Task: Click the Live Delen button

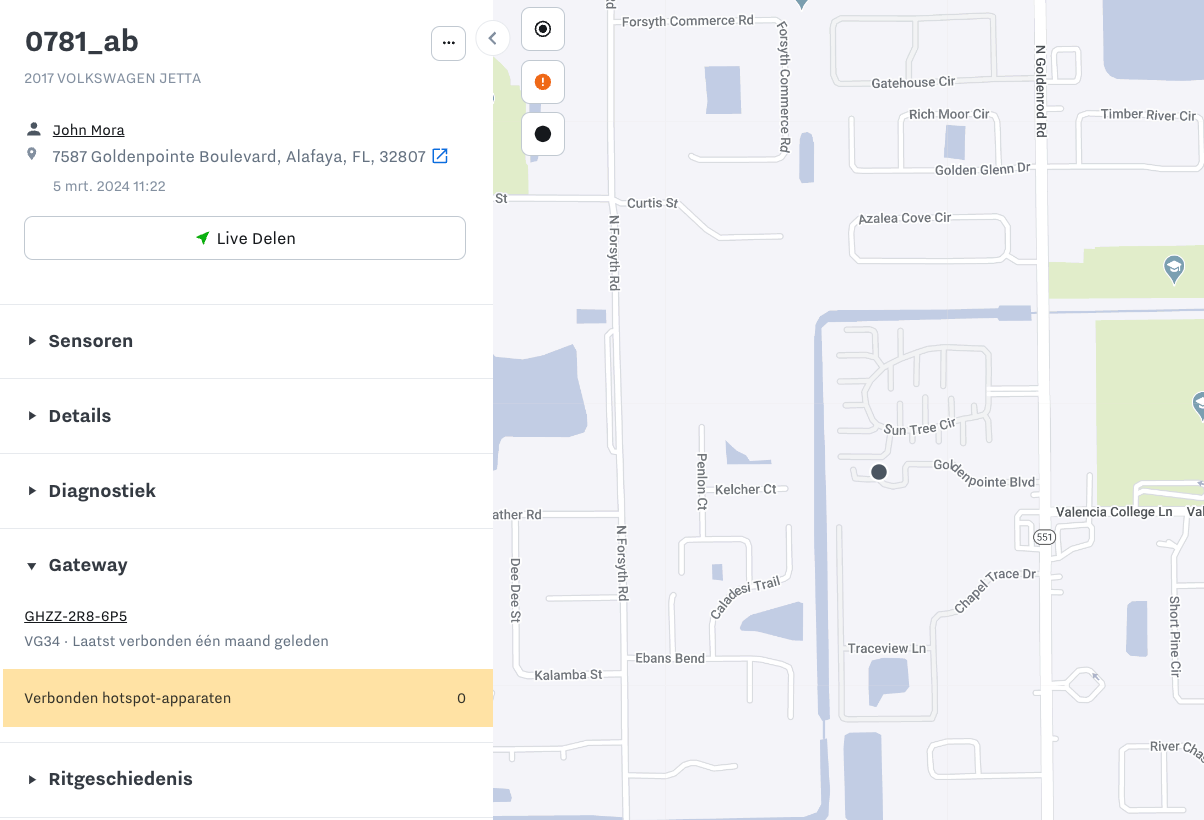Action: 245,238
